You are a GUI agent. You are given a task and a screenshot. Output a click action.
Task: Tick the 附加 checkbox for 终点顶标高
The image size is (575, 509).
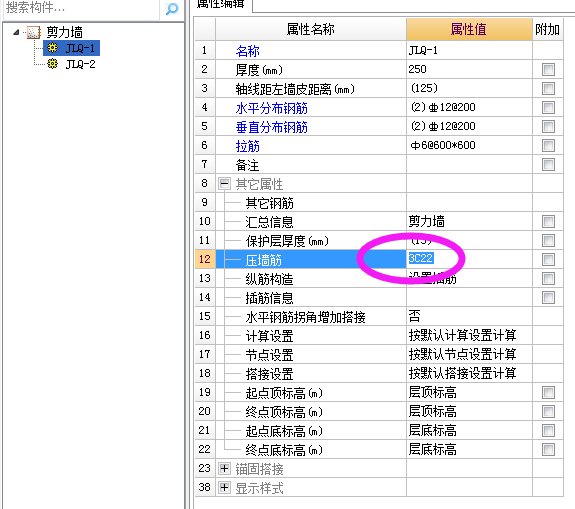548,411
